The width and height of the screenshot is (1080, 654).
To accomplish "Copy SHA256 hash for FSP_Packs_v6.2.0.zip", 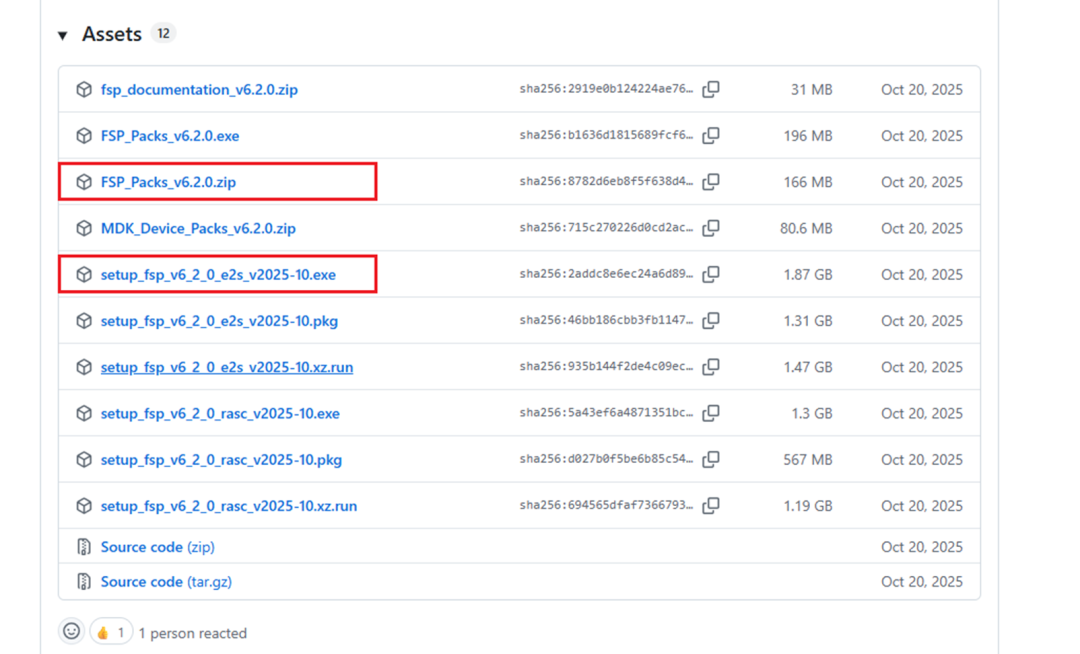I will click(711, 182).
